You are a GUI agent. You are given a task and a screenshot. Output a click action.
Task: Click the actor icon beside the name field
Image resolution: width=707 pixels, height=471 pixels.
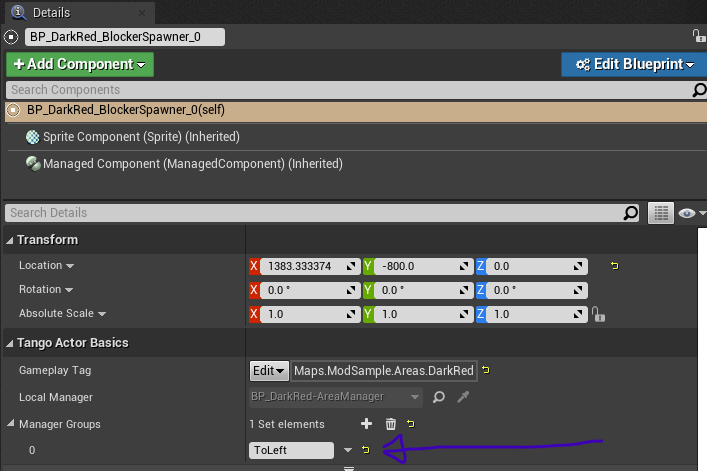click(x=11, y=37)
